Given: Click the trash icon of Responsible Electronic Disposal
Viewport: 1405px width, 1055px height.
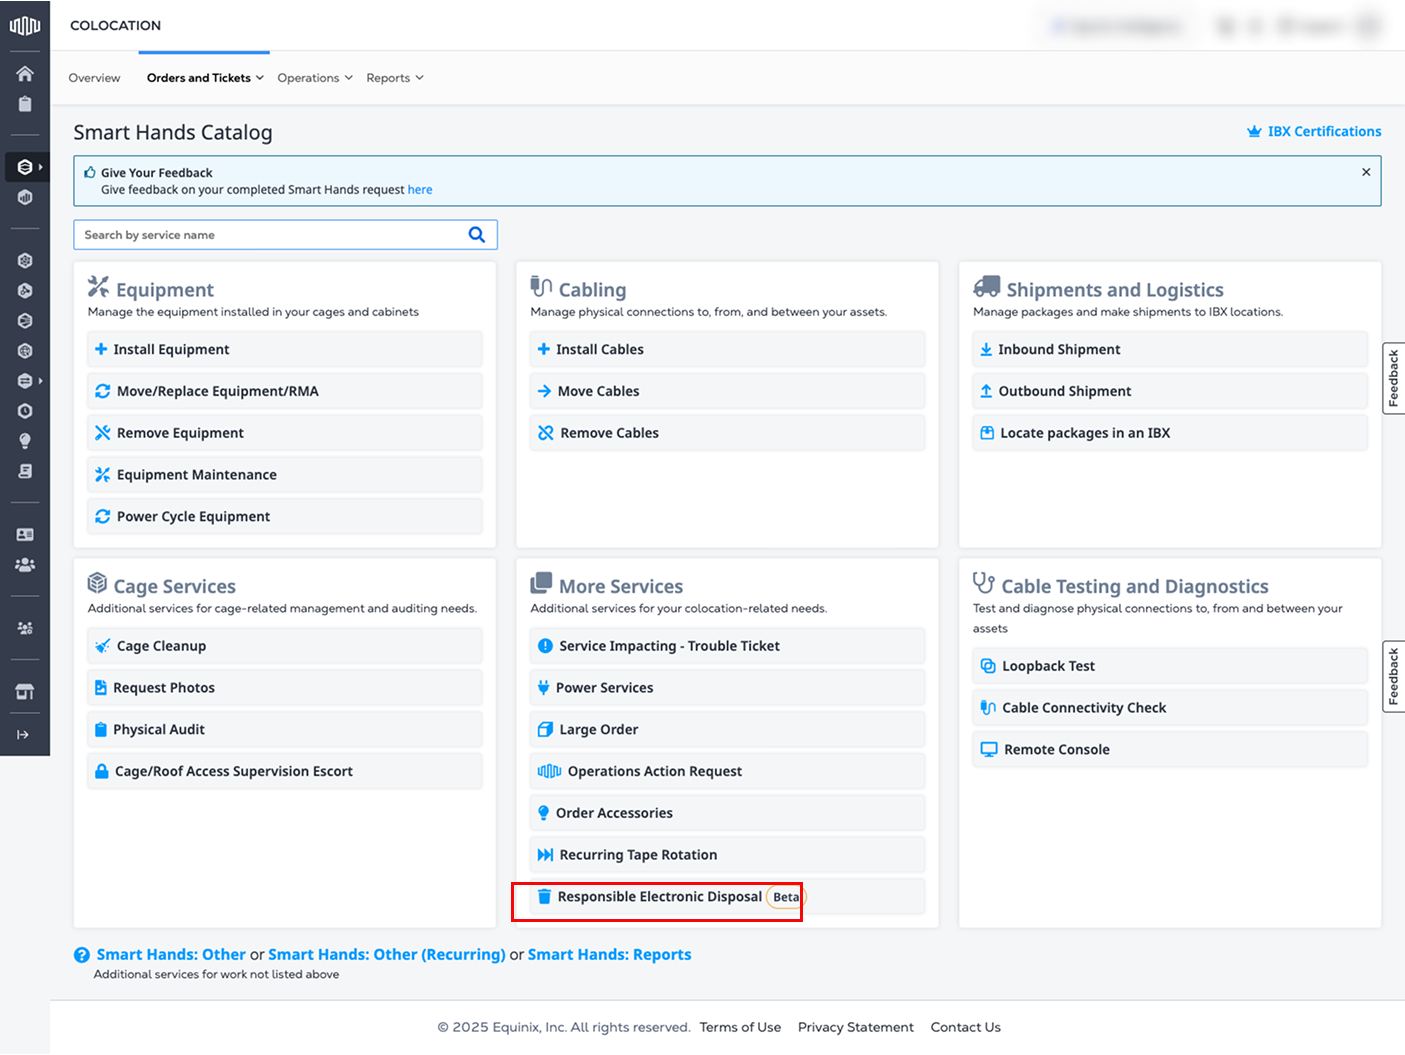Looking at the screenshot, I should (544, 896).
